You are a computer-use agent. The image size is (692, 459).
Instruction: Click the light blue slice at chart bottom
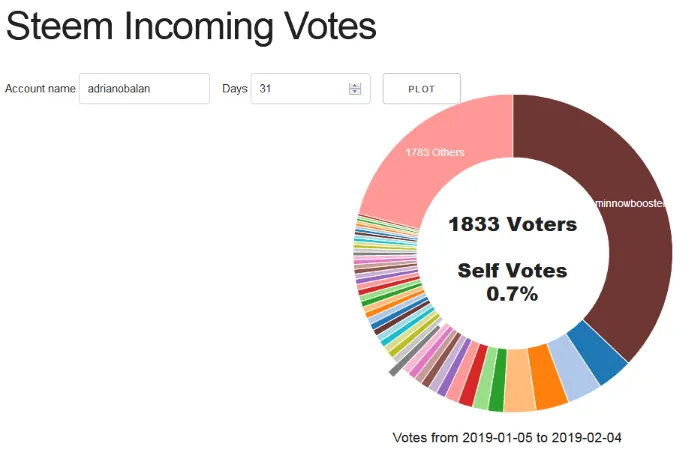[x=572, y=369]
